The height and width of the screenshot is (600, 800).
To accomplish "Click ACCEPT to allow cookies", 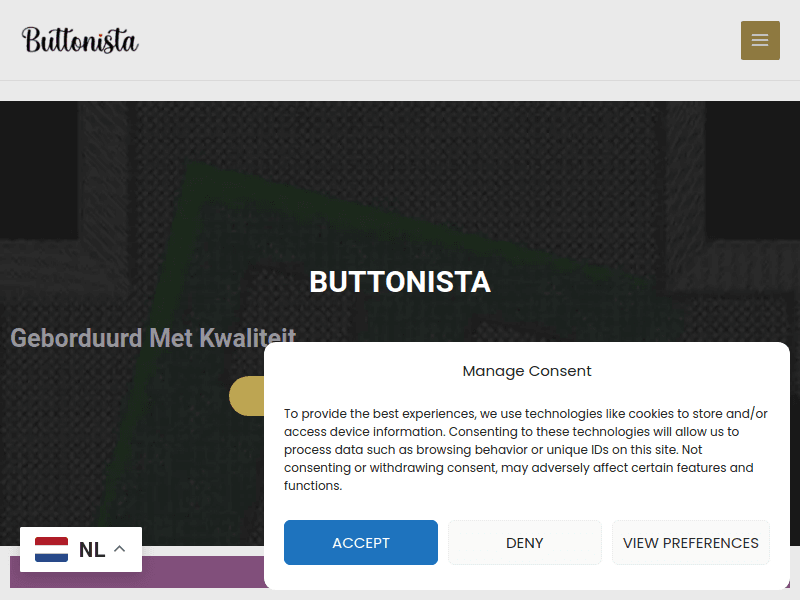I will (x=361, y=542).
